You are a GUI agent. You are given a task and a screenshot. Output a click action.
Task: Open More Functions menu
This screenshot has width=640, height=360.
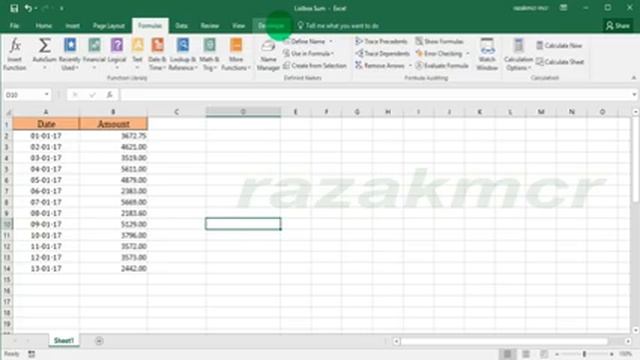236,54
